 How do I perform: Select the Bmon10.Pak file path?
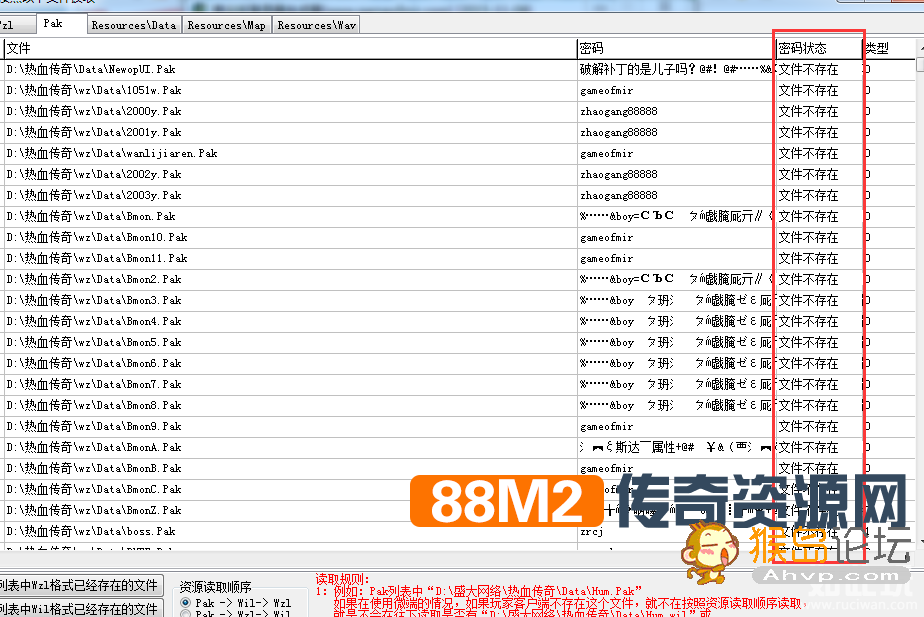(97, 237)
